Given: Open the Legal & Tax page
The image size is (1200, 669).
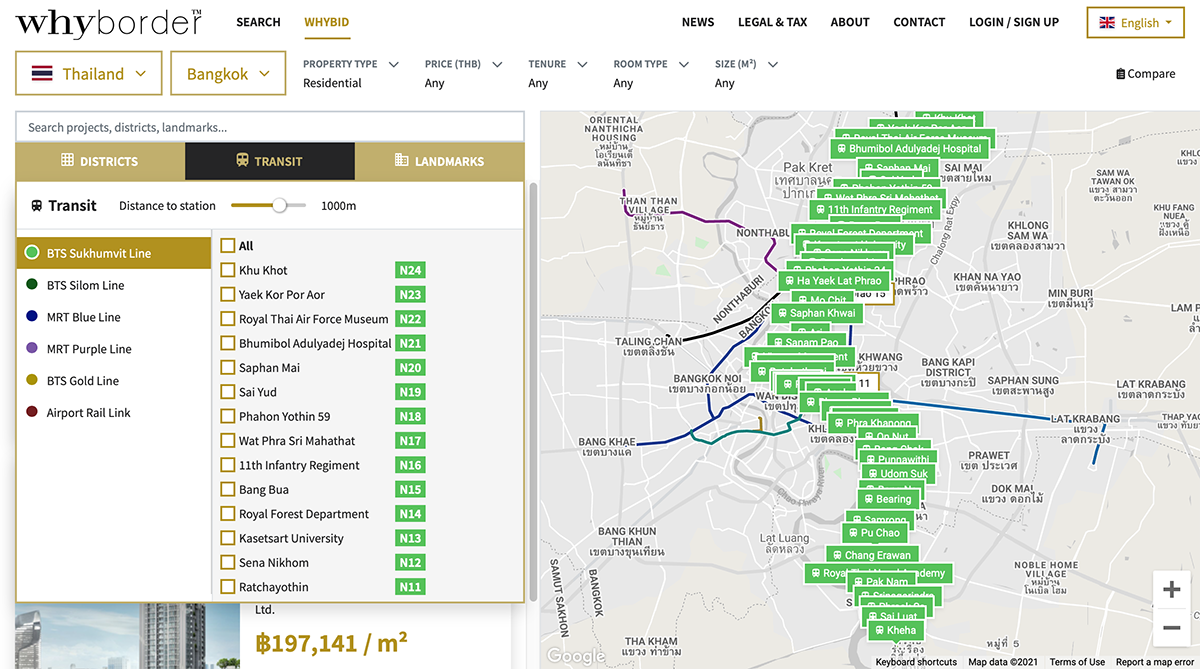Looking at the screenshot, I should click(x=772, y=22).
